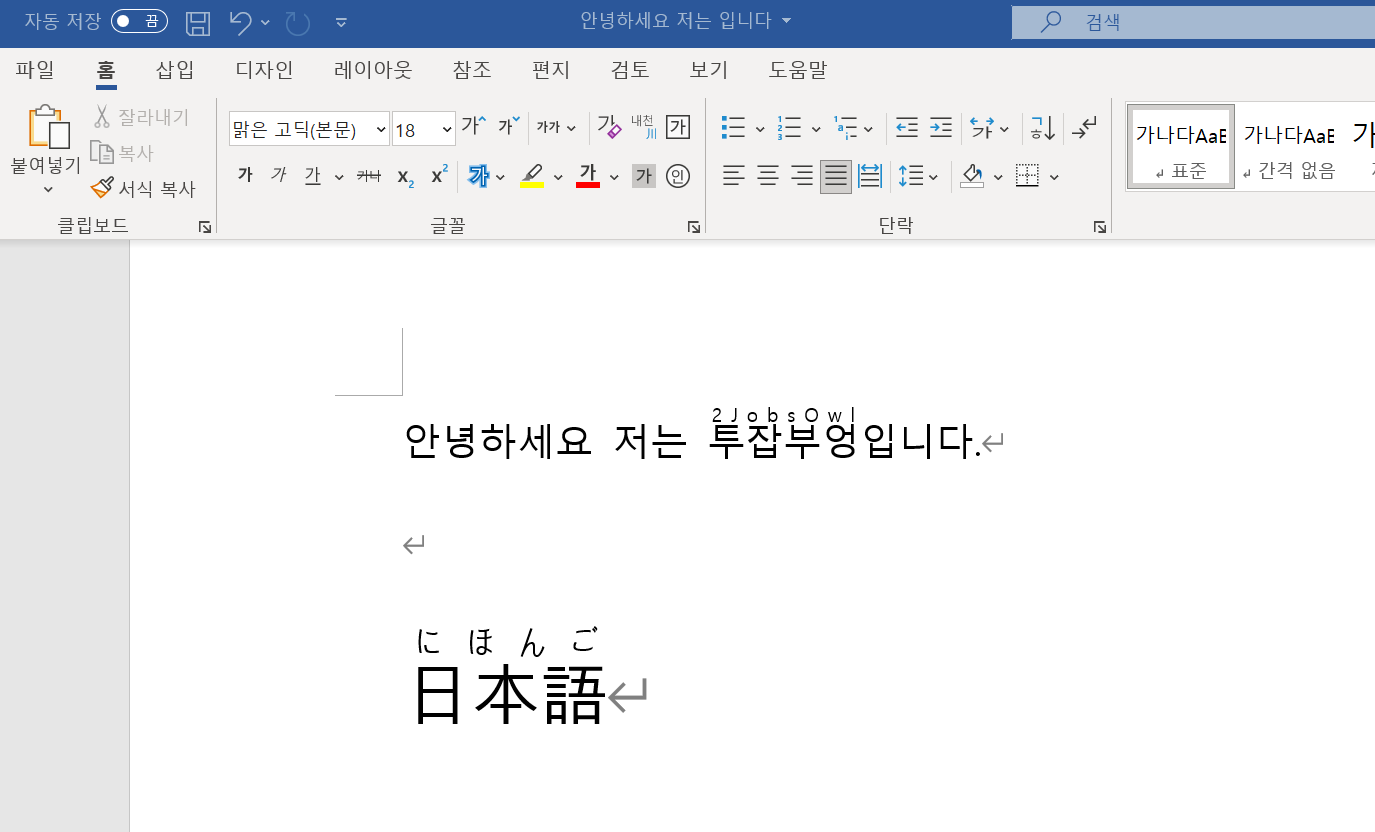Decrease paragraph indent

(907, 127)
